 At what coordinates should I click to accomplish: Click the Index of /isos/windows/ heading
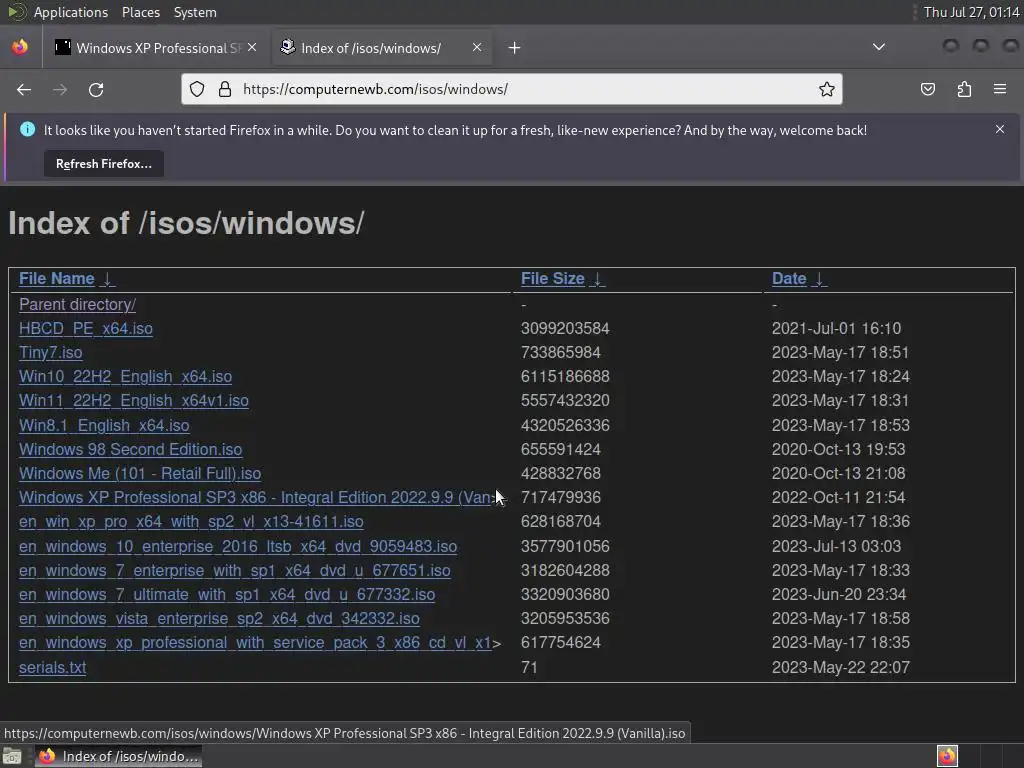point(186,223)
